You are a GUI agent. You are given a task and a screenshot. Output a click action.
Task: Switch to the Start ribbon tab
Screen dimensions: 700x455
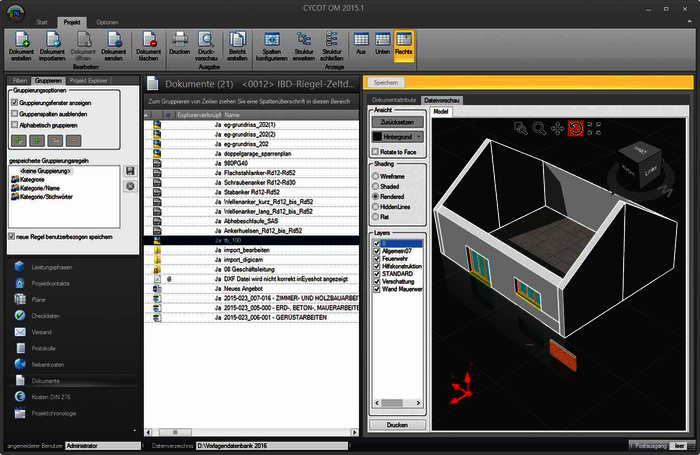(42, 22)
